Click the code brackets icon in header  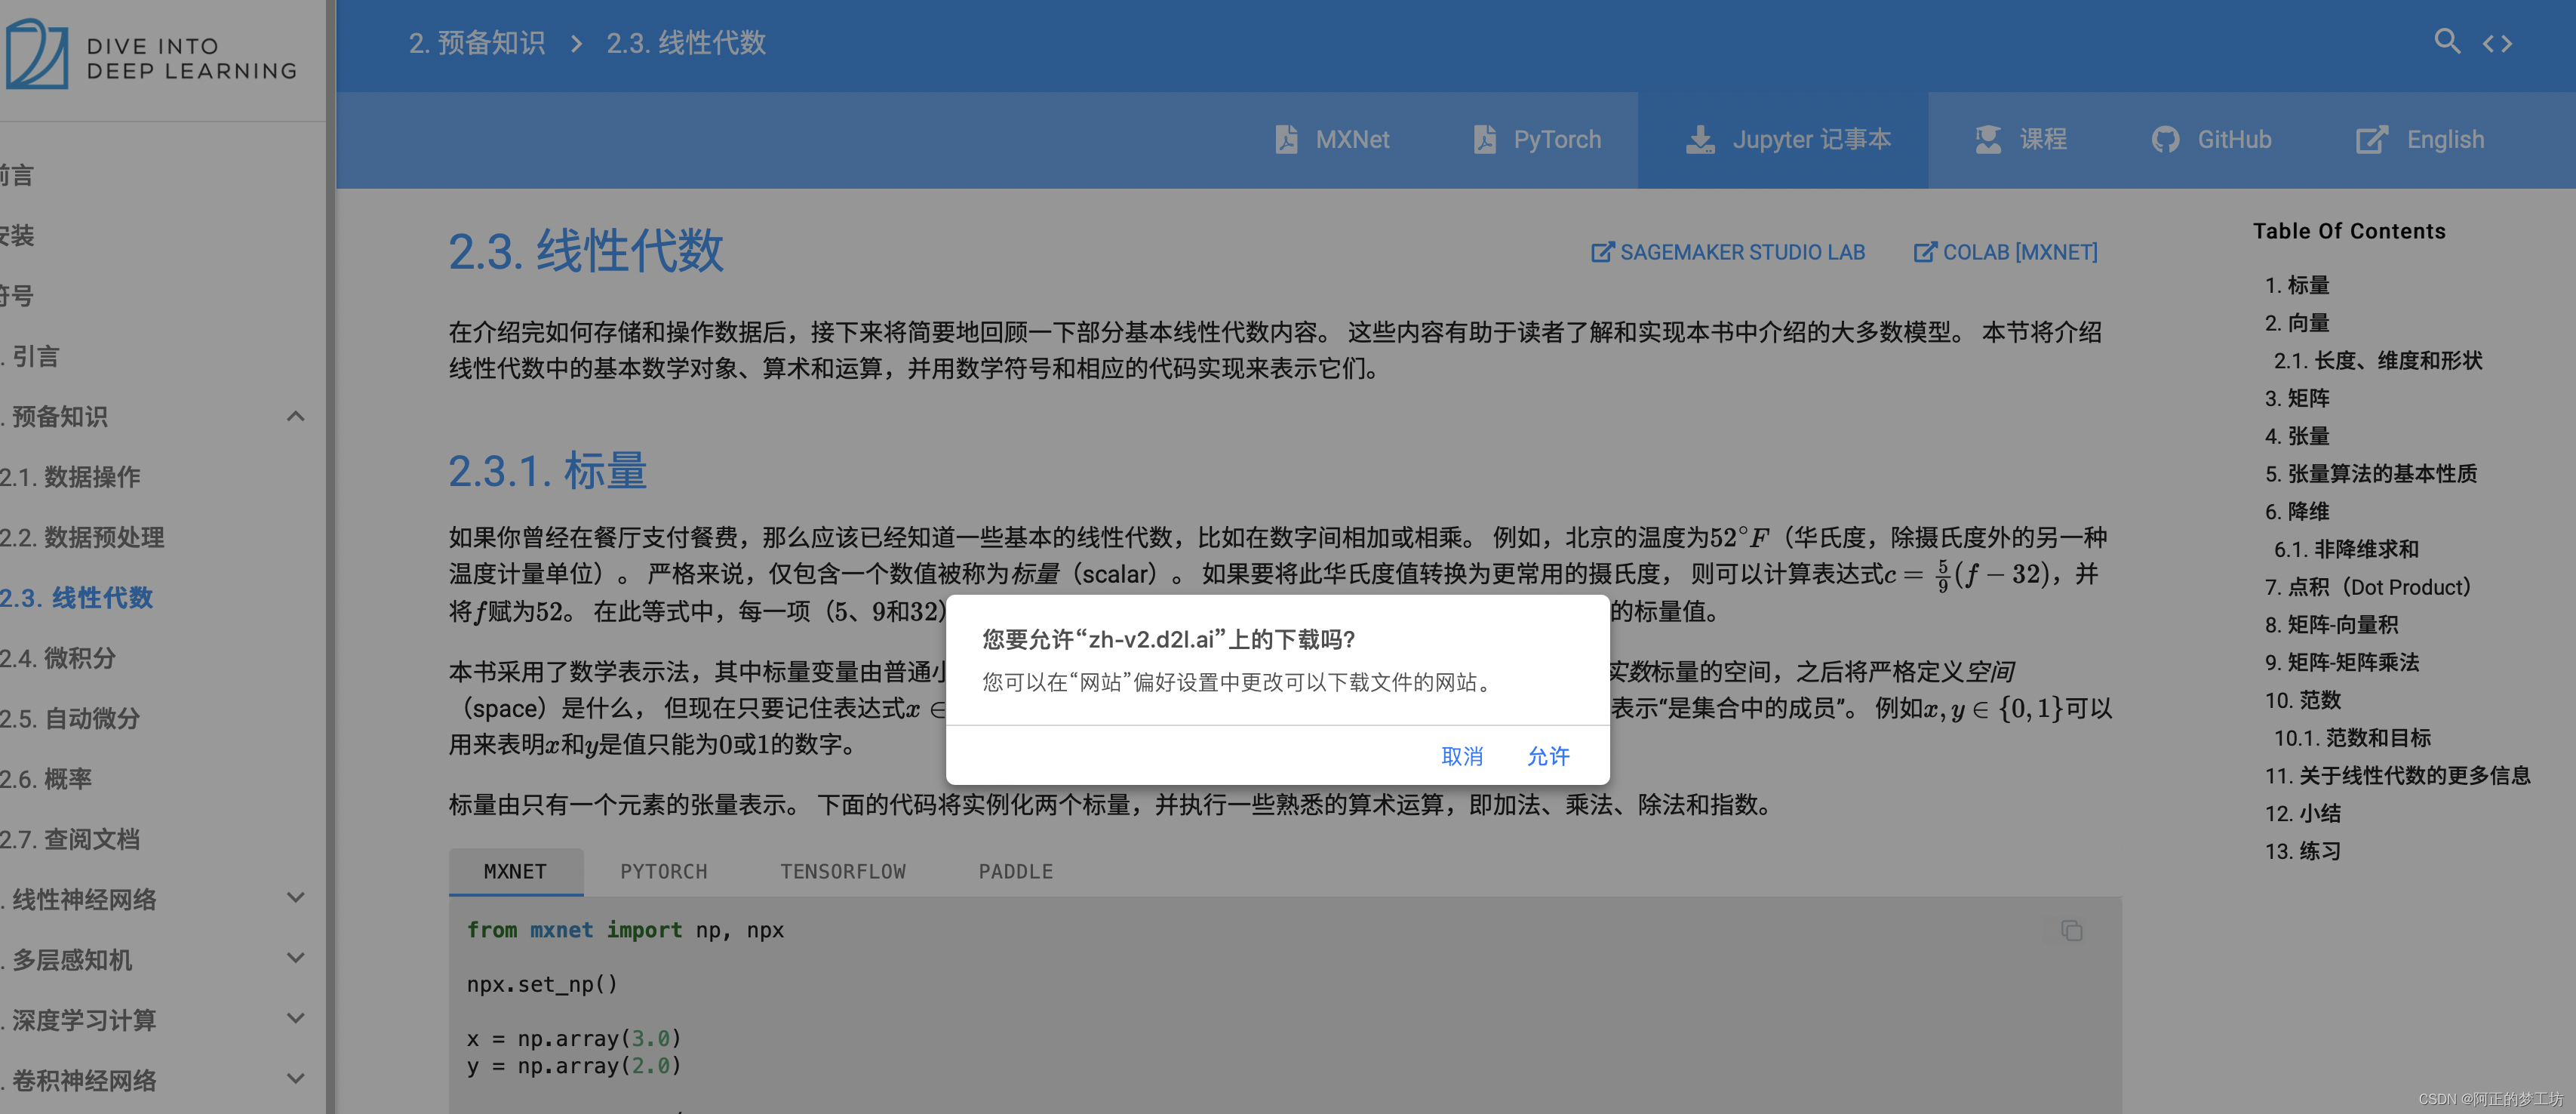pos(2497,43)
